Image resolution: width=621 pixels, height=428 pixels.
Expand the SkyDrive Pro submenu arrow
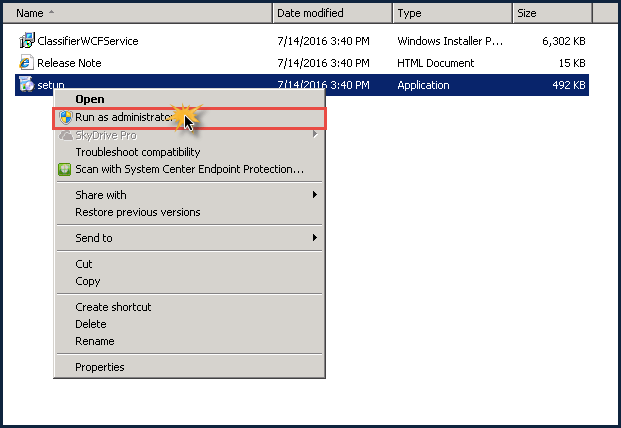pos(314,135)
